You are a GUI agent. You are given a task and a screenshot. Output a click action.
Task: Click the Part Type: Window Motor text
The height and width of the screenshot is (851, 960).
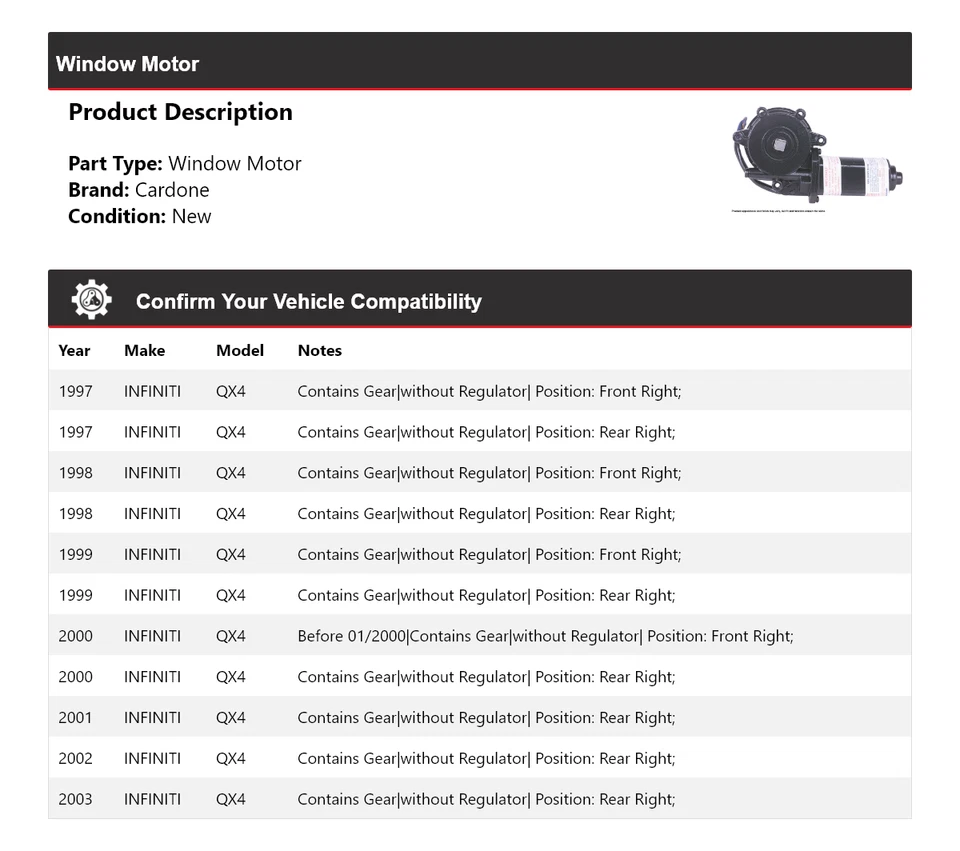pos(184,163)
